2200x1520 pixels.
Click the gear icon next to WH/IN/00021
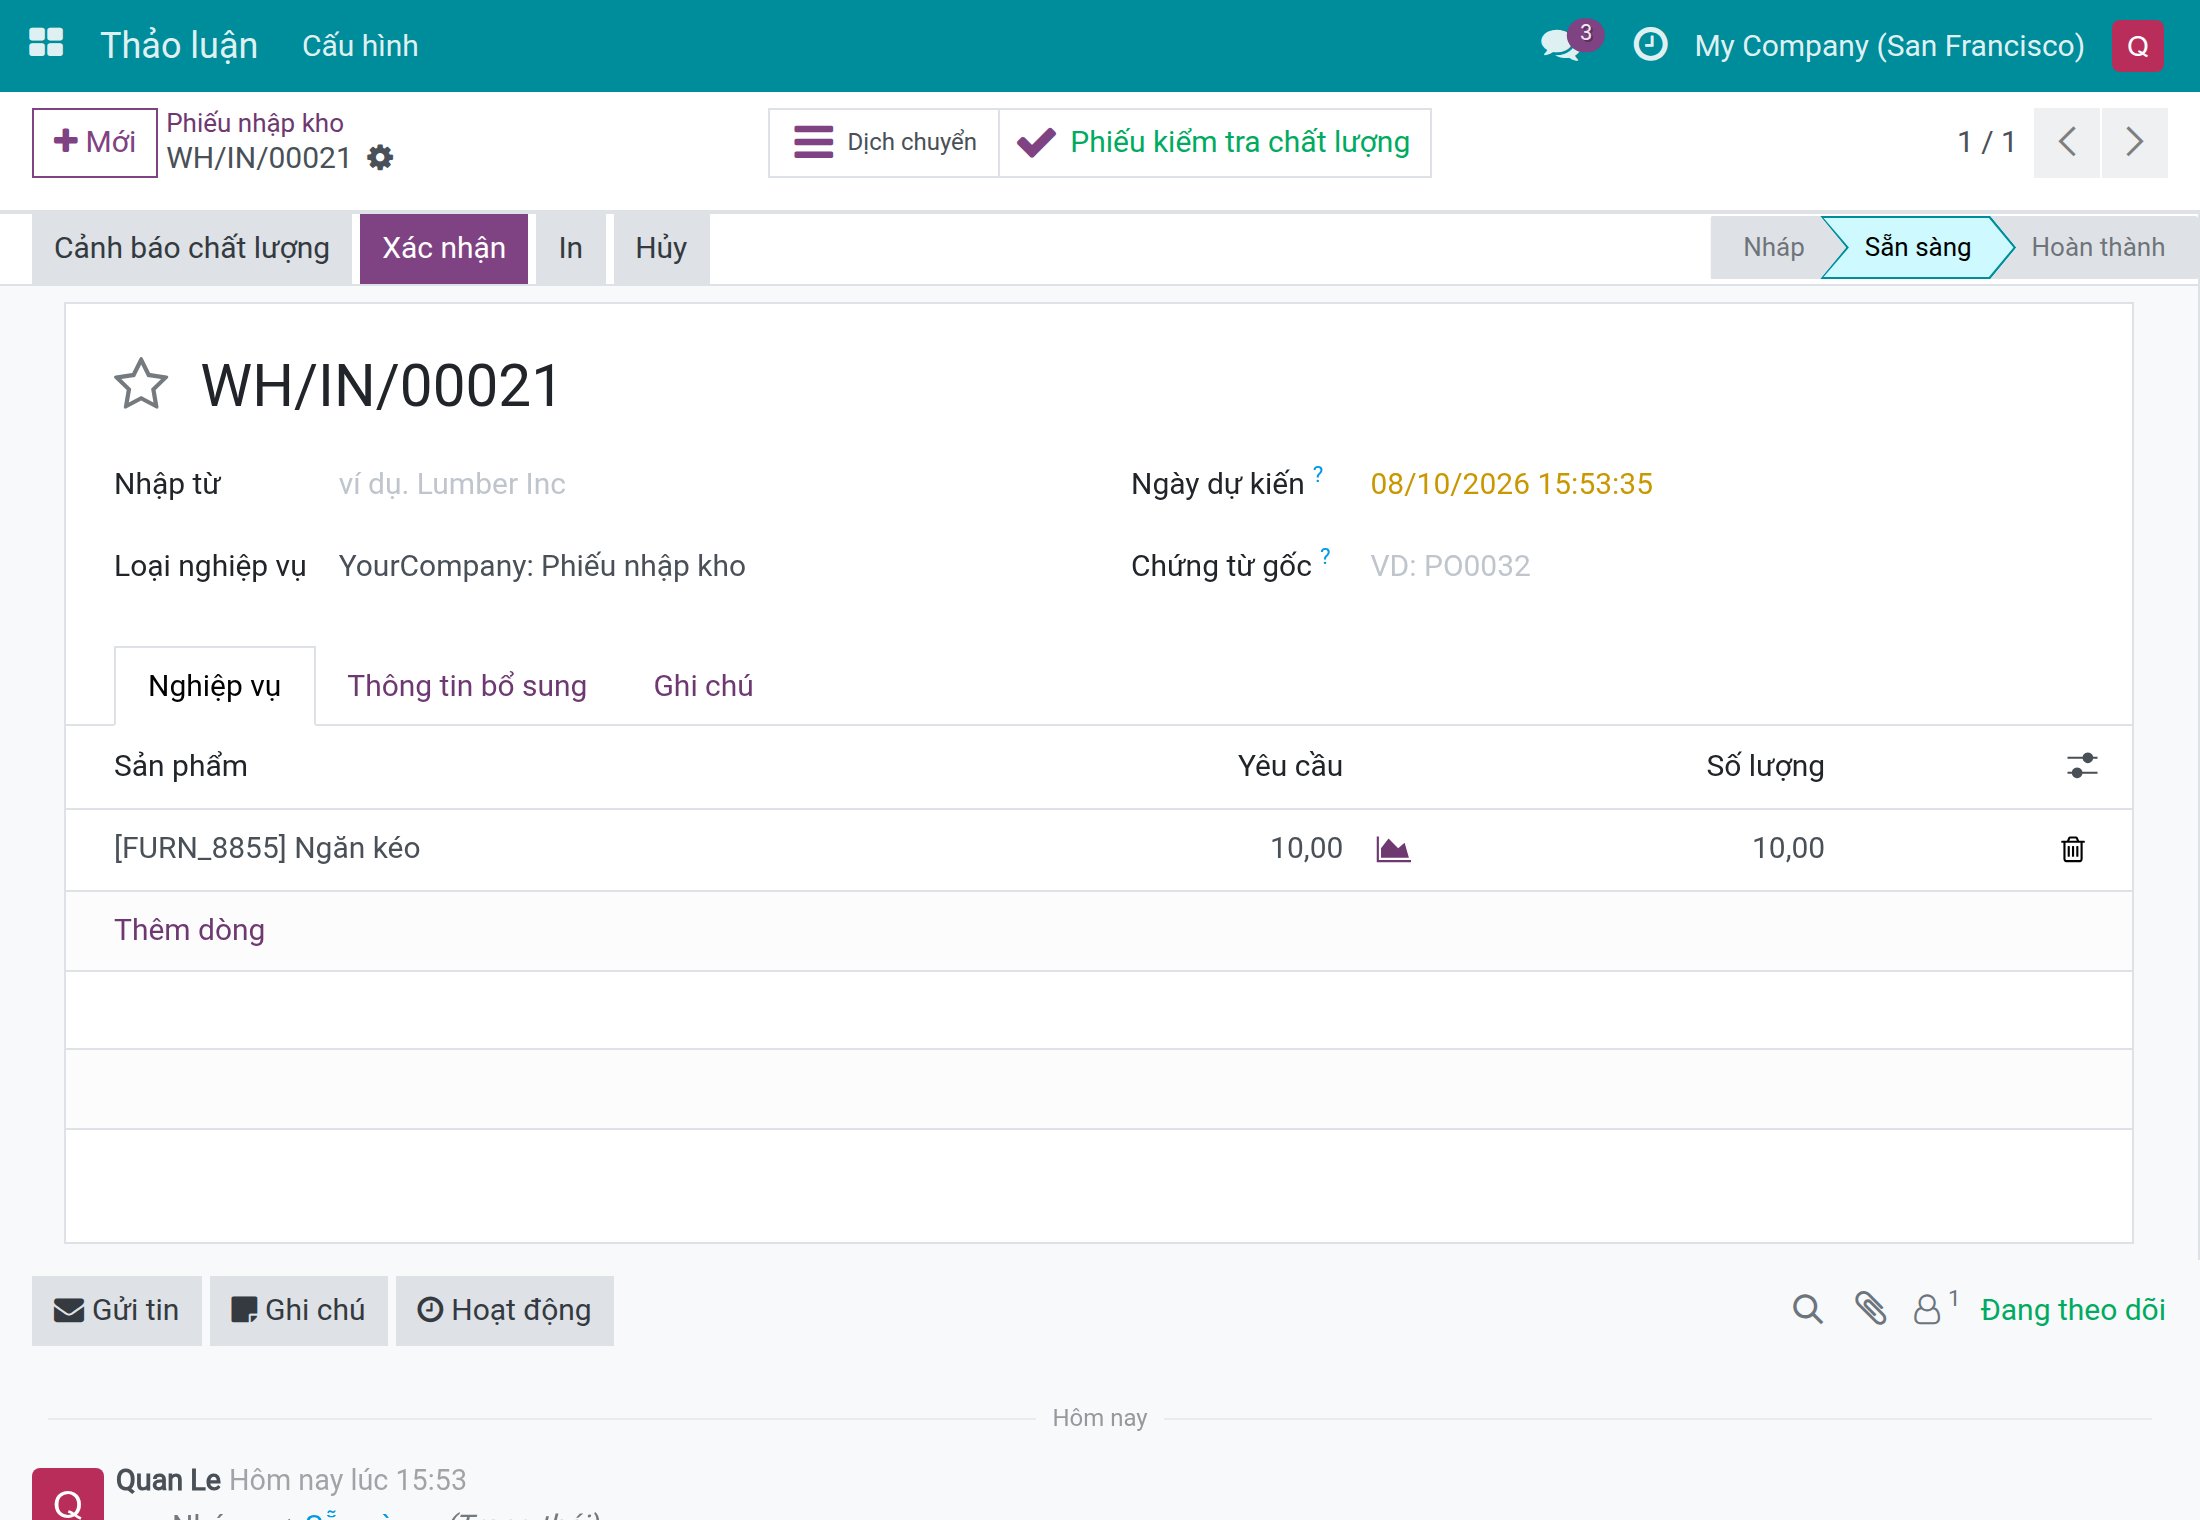coord(380,158)
